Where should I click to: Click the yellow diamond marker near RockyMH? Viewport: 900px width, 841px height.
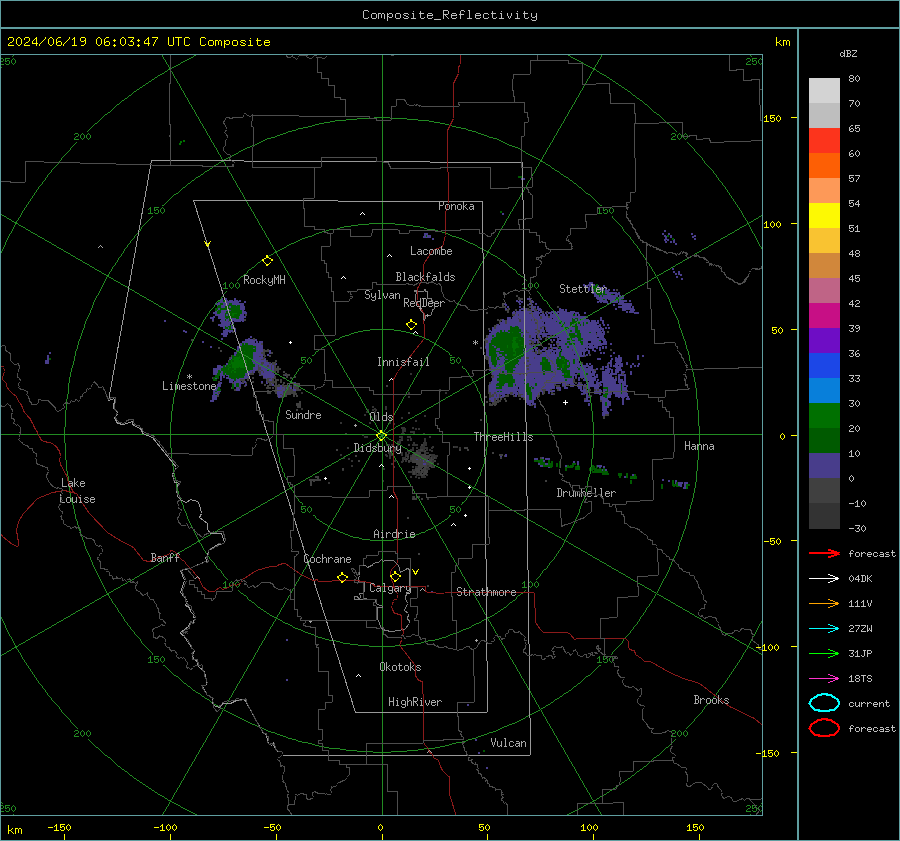pos(267,261)
